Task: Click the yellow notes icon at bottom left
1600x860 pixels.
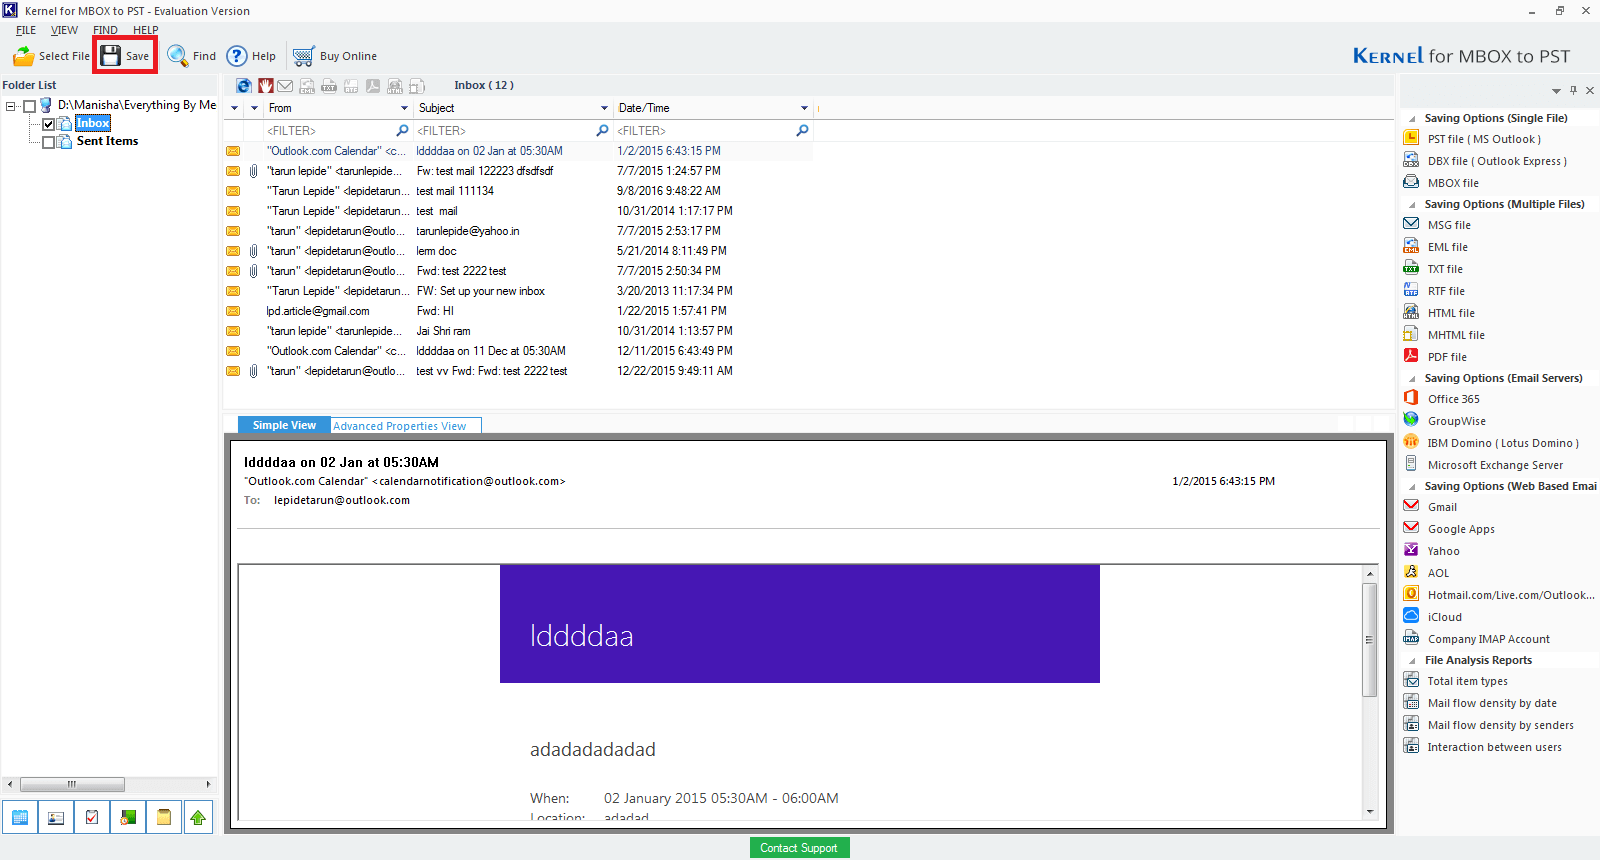Action: [x=163, y=818]
